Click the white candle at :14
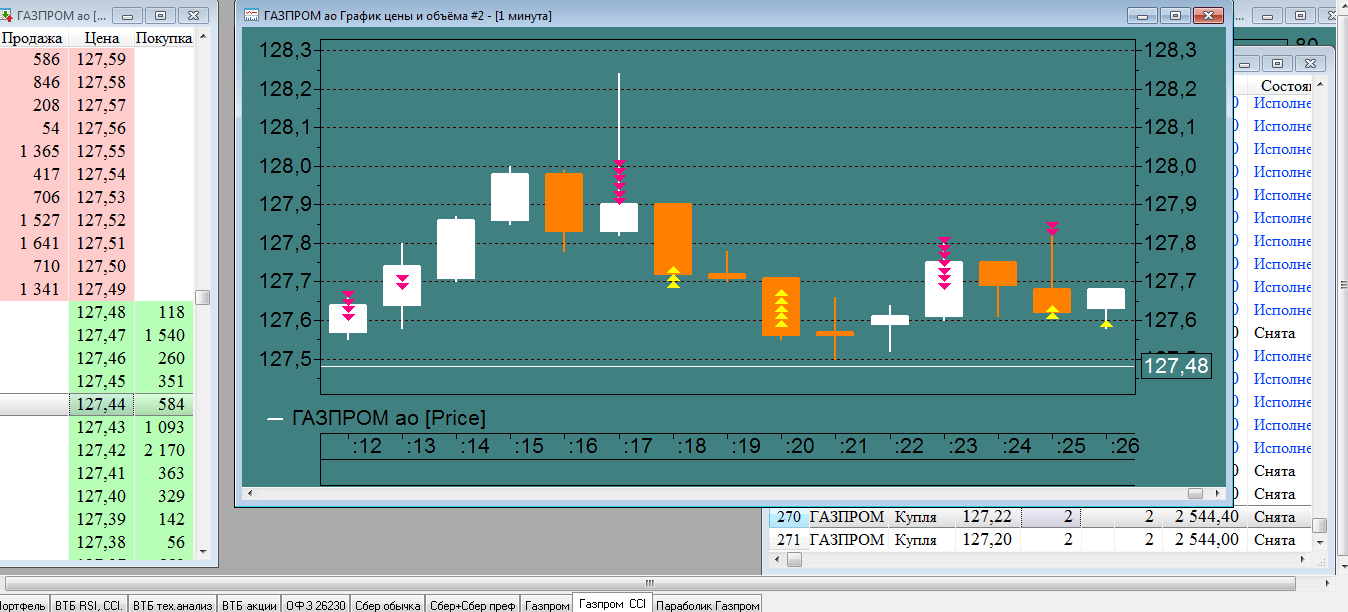1348x612 pixels. coord(456,249)
